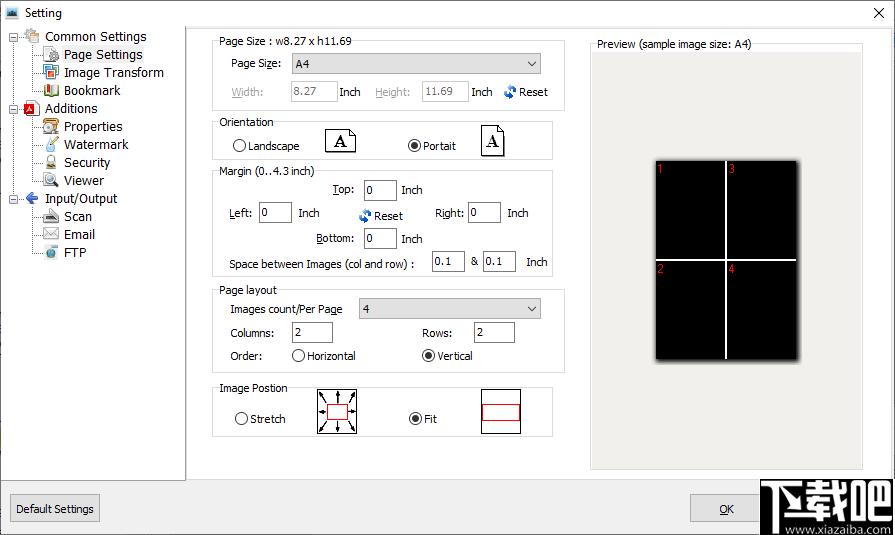The image size is (895, 535).
Task: Click the Email envelope icon
Action: [x=51, y=234]
